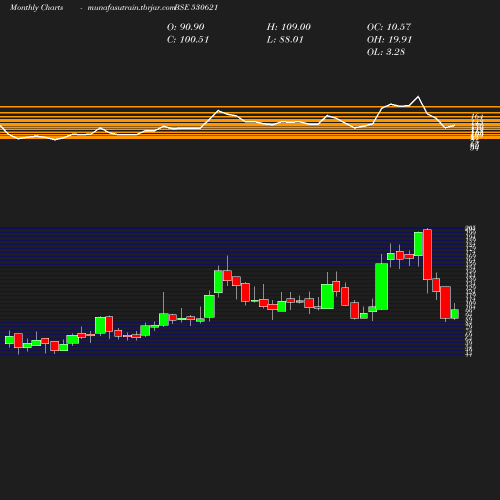Click the 'OL: 3.28' value
This screenshot has height=500, width=500.
[386, 52]
